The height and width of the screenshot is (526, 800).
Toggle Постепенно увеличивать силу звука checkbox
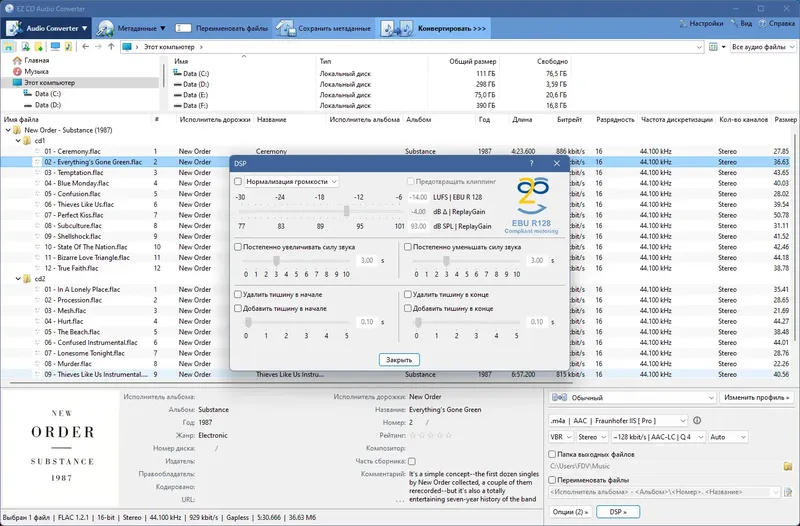[x=238, y=247]
